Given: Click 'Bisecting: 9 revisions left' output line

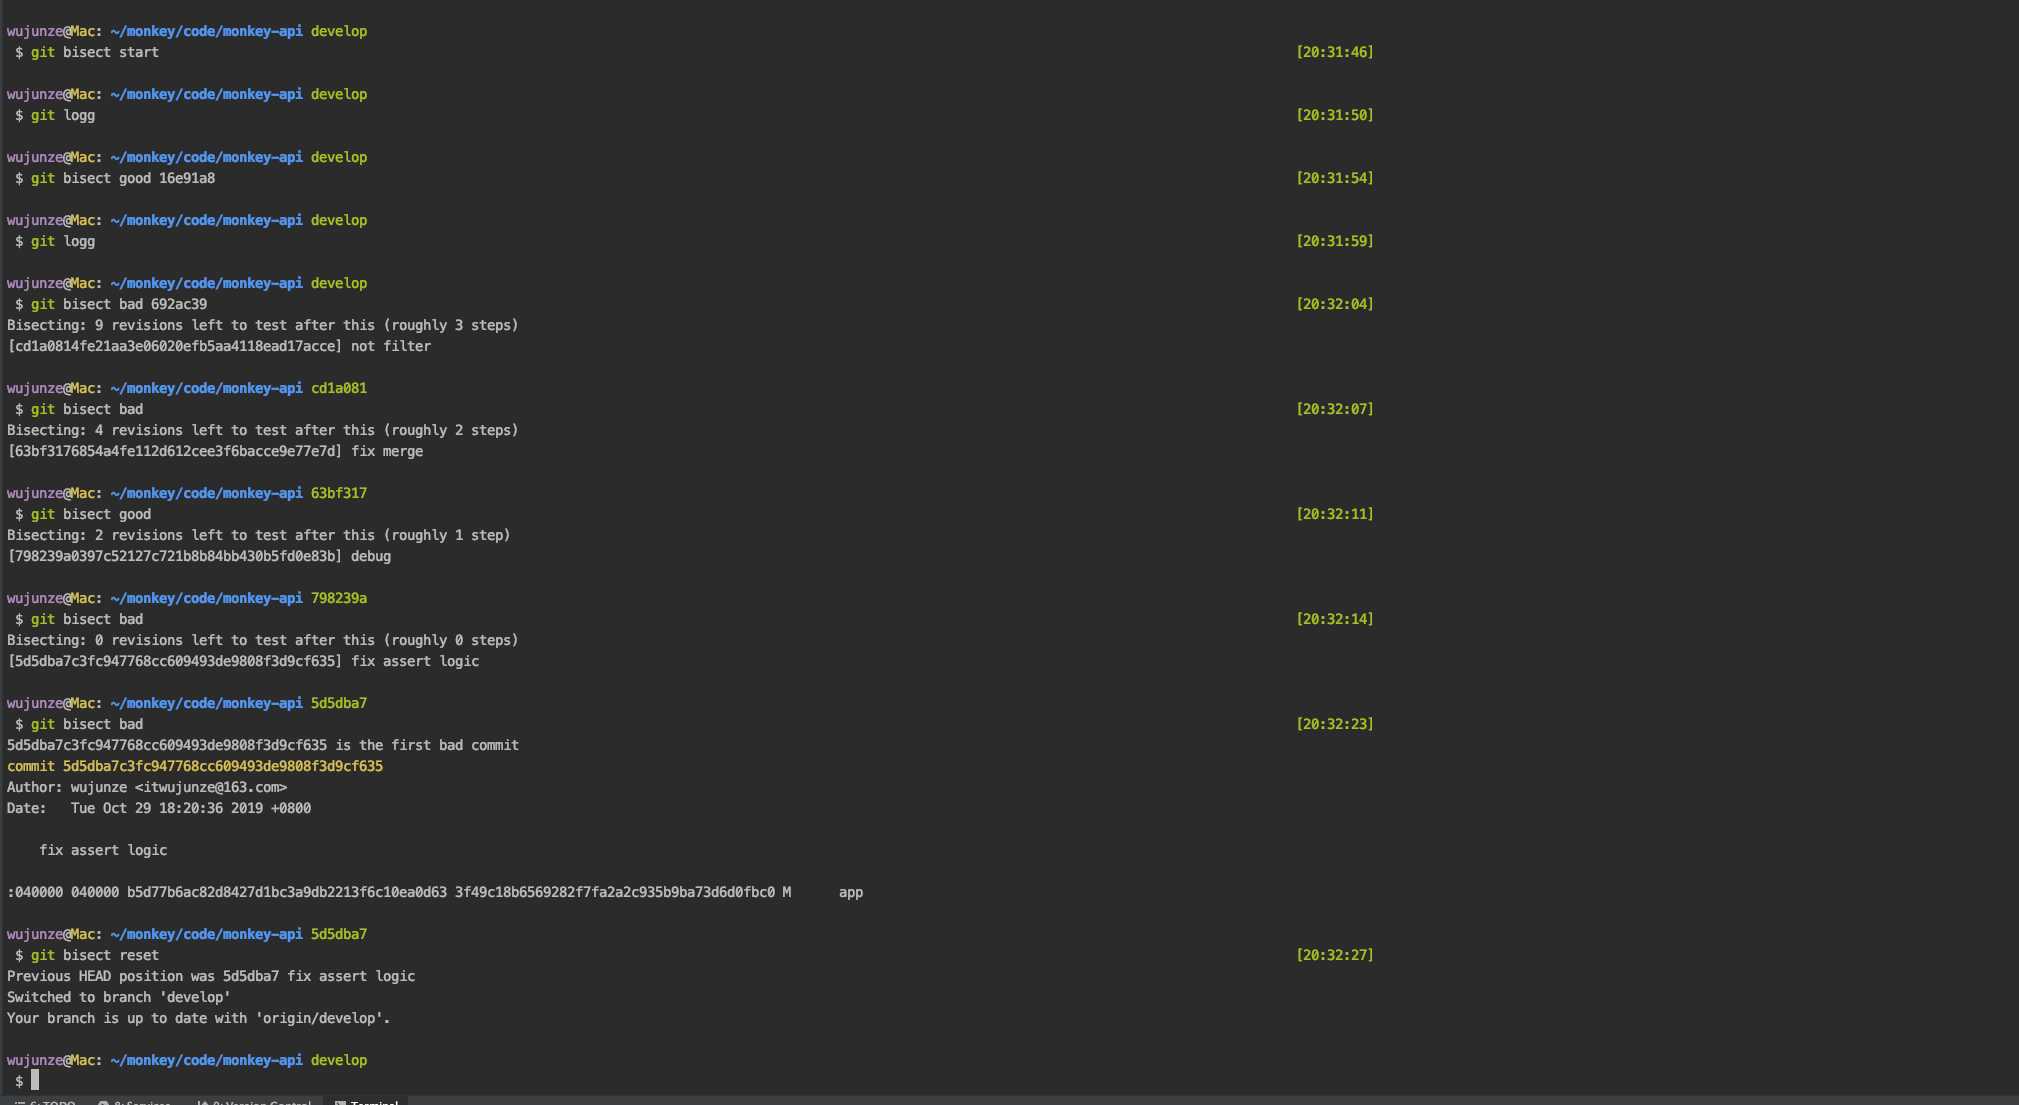Looking at the screenshot, I should pyautogui.click(x=263, y=325).
